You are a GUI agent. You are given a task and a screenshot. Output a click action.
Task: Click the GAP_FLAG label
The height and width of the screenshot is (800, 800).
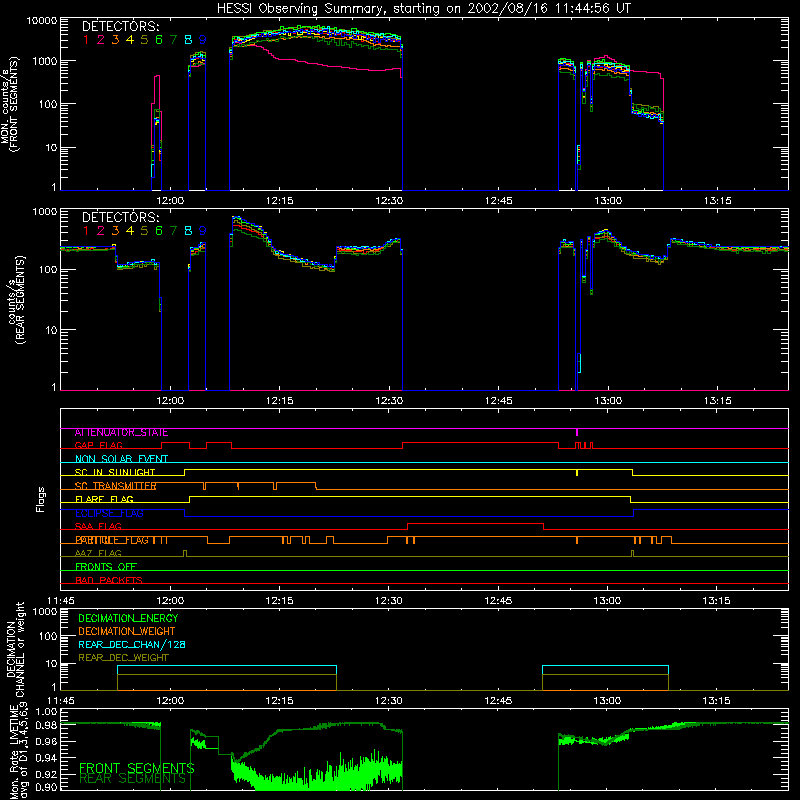click(98, 446)
